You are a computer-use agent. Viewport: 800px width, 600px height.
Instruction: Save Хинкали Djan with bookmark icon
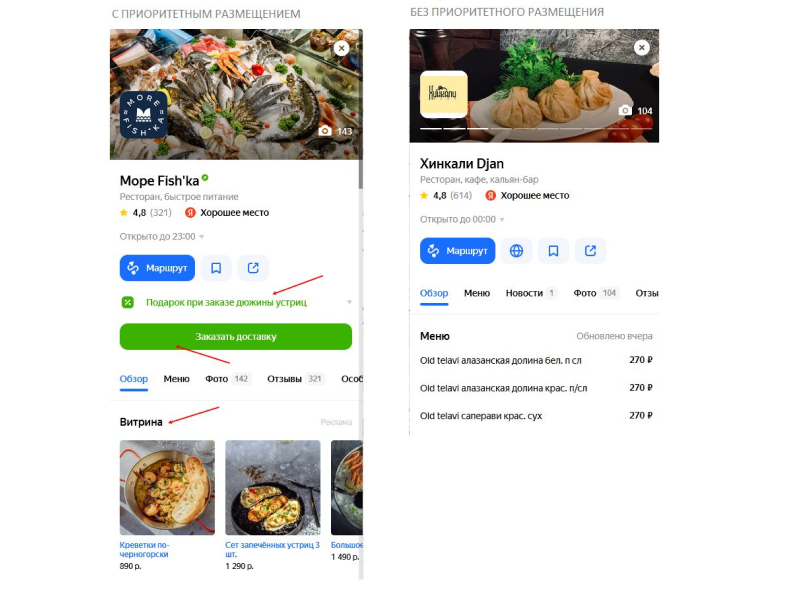pyautogui.click(x=553, y=251)
